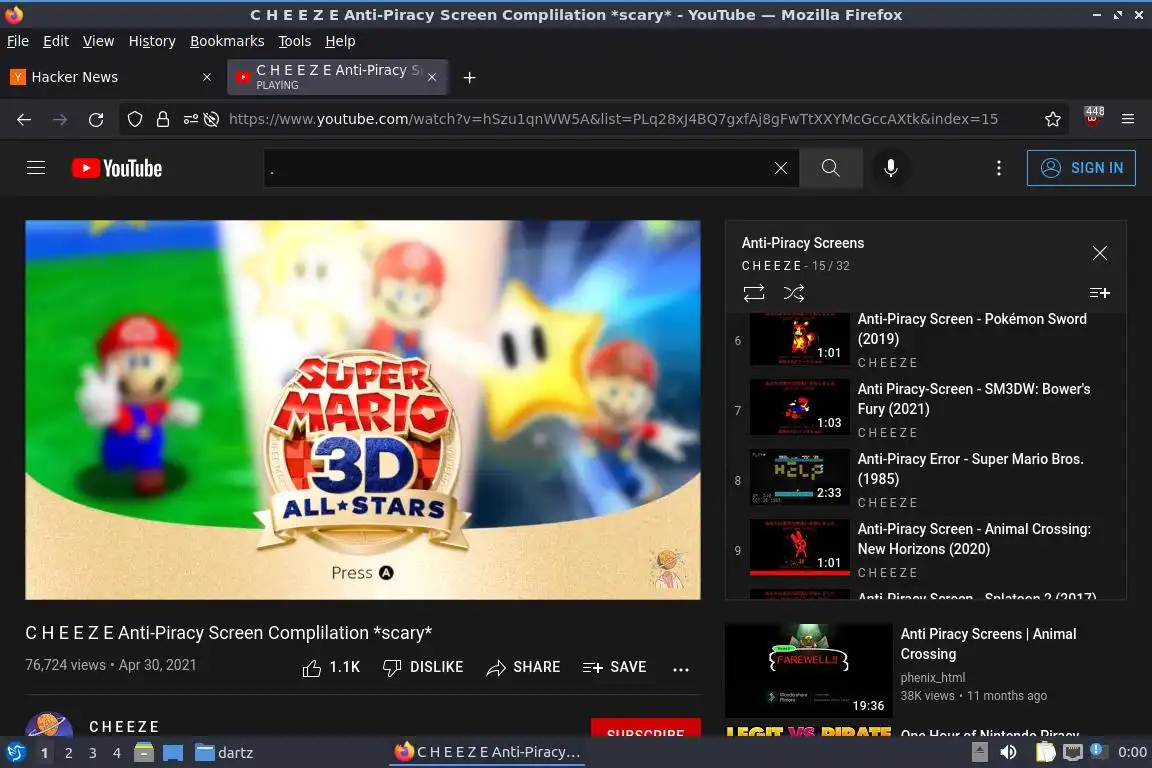Viewport: 1152px width, 768px height.
Task: Open the CHEEZE channel avatar
Action: tap(48, 725)
